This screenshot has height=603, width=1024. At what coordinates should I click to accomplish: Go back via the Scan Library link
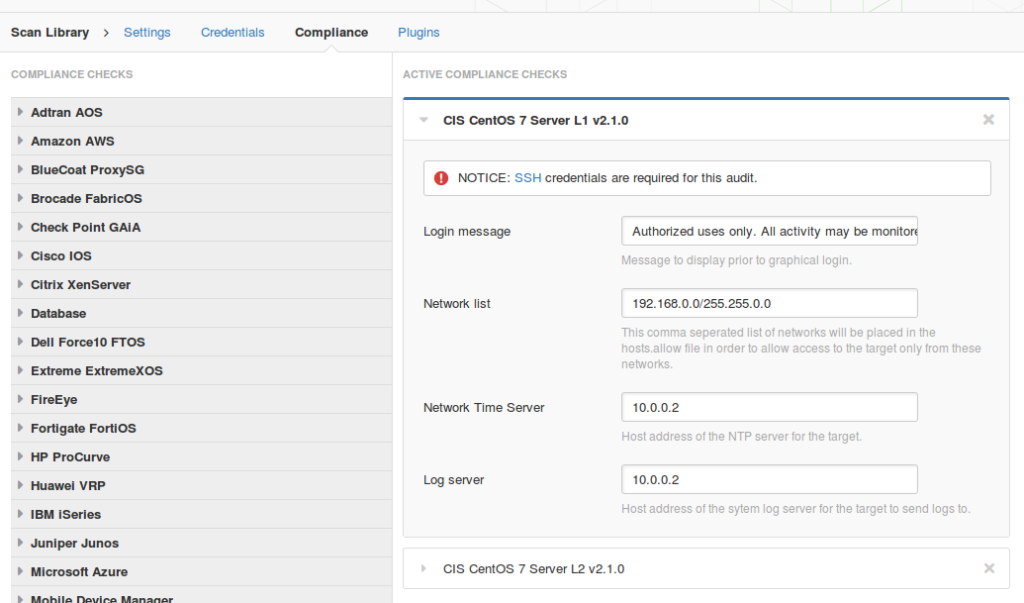pos(50,32)
